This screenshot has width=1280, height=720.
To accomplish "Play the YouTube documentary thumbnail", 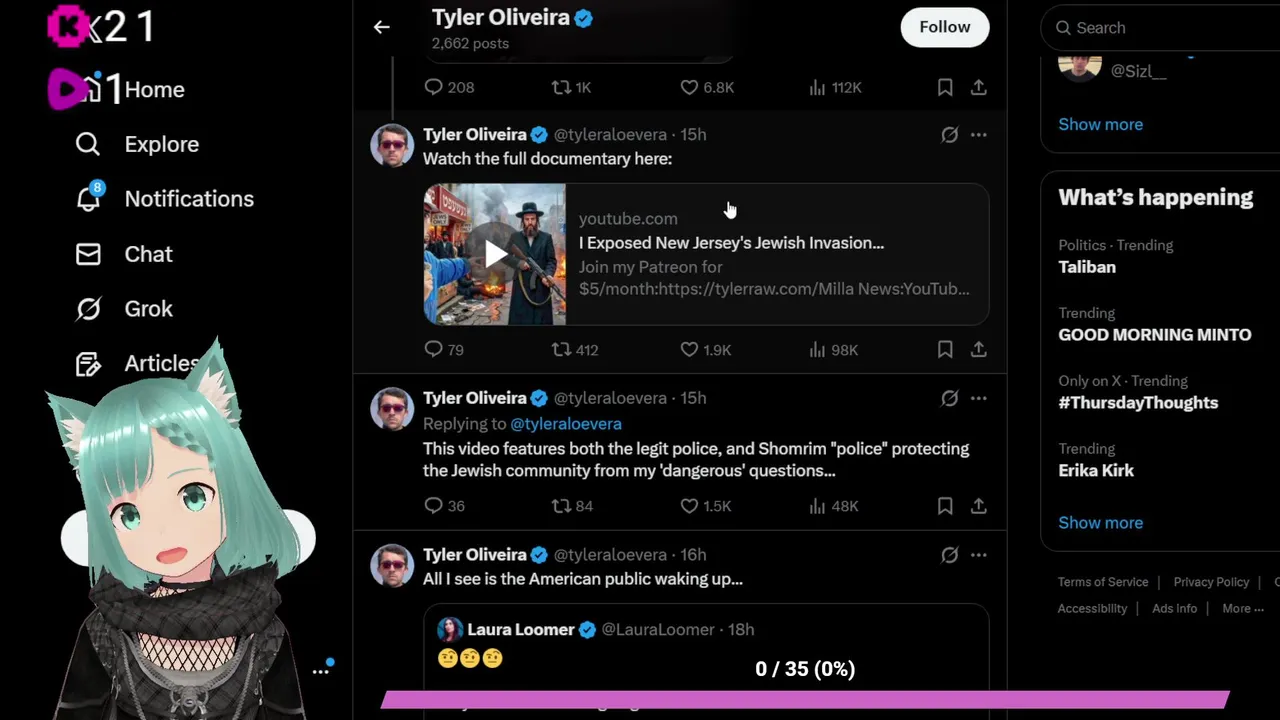I will point(495,254).
